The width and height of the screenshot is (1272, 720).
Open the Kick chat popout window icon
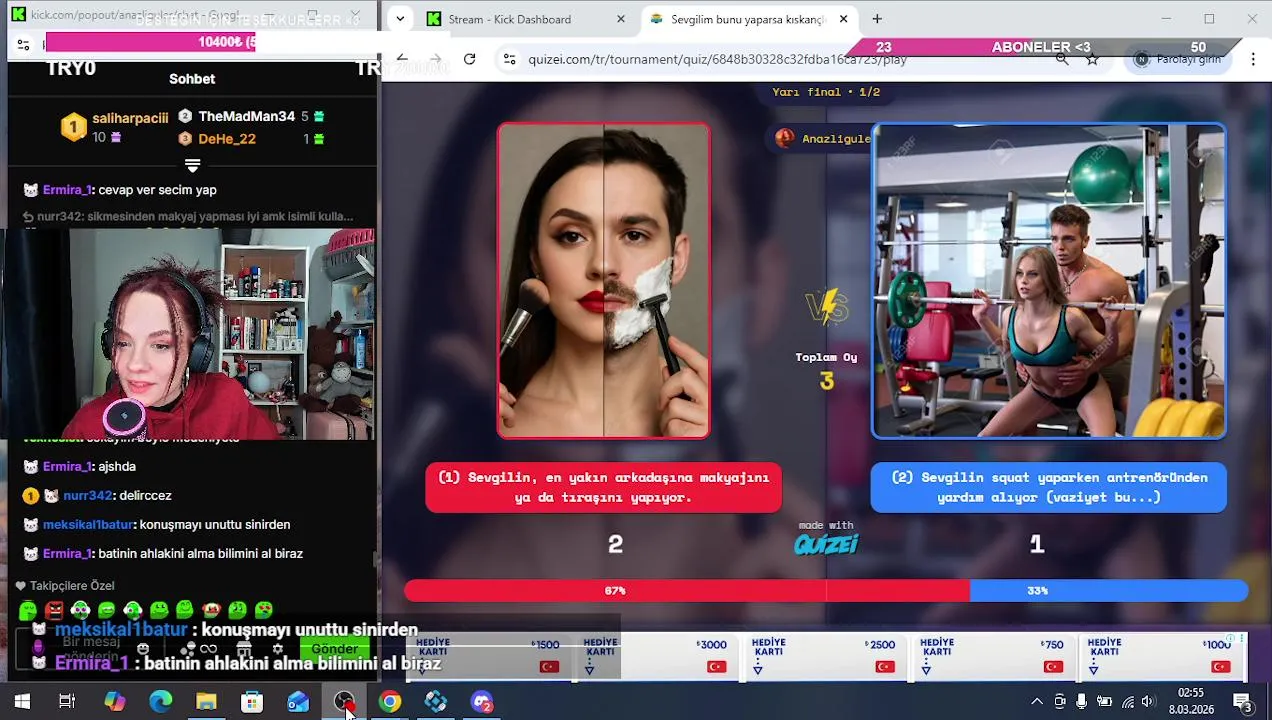(x=18, y=15)
